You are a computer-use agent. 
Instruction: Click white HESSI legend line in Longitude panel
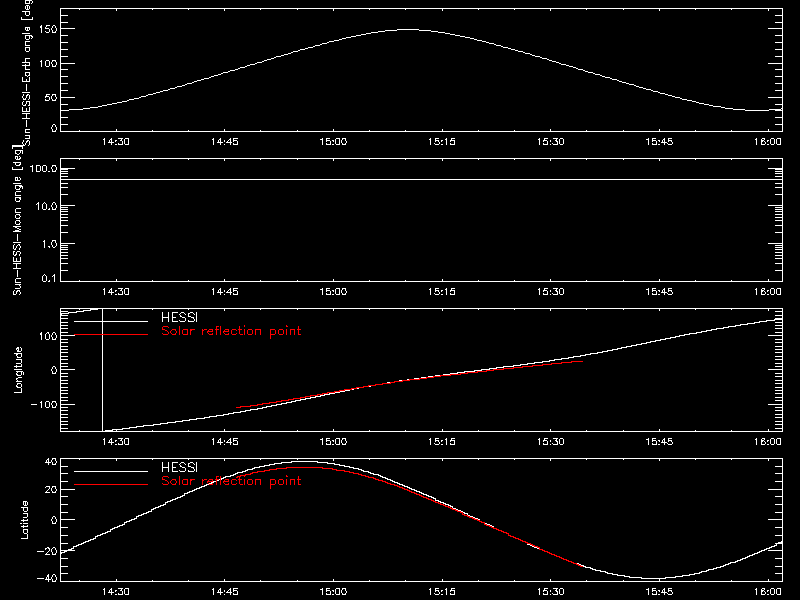tap(111, 321)
